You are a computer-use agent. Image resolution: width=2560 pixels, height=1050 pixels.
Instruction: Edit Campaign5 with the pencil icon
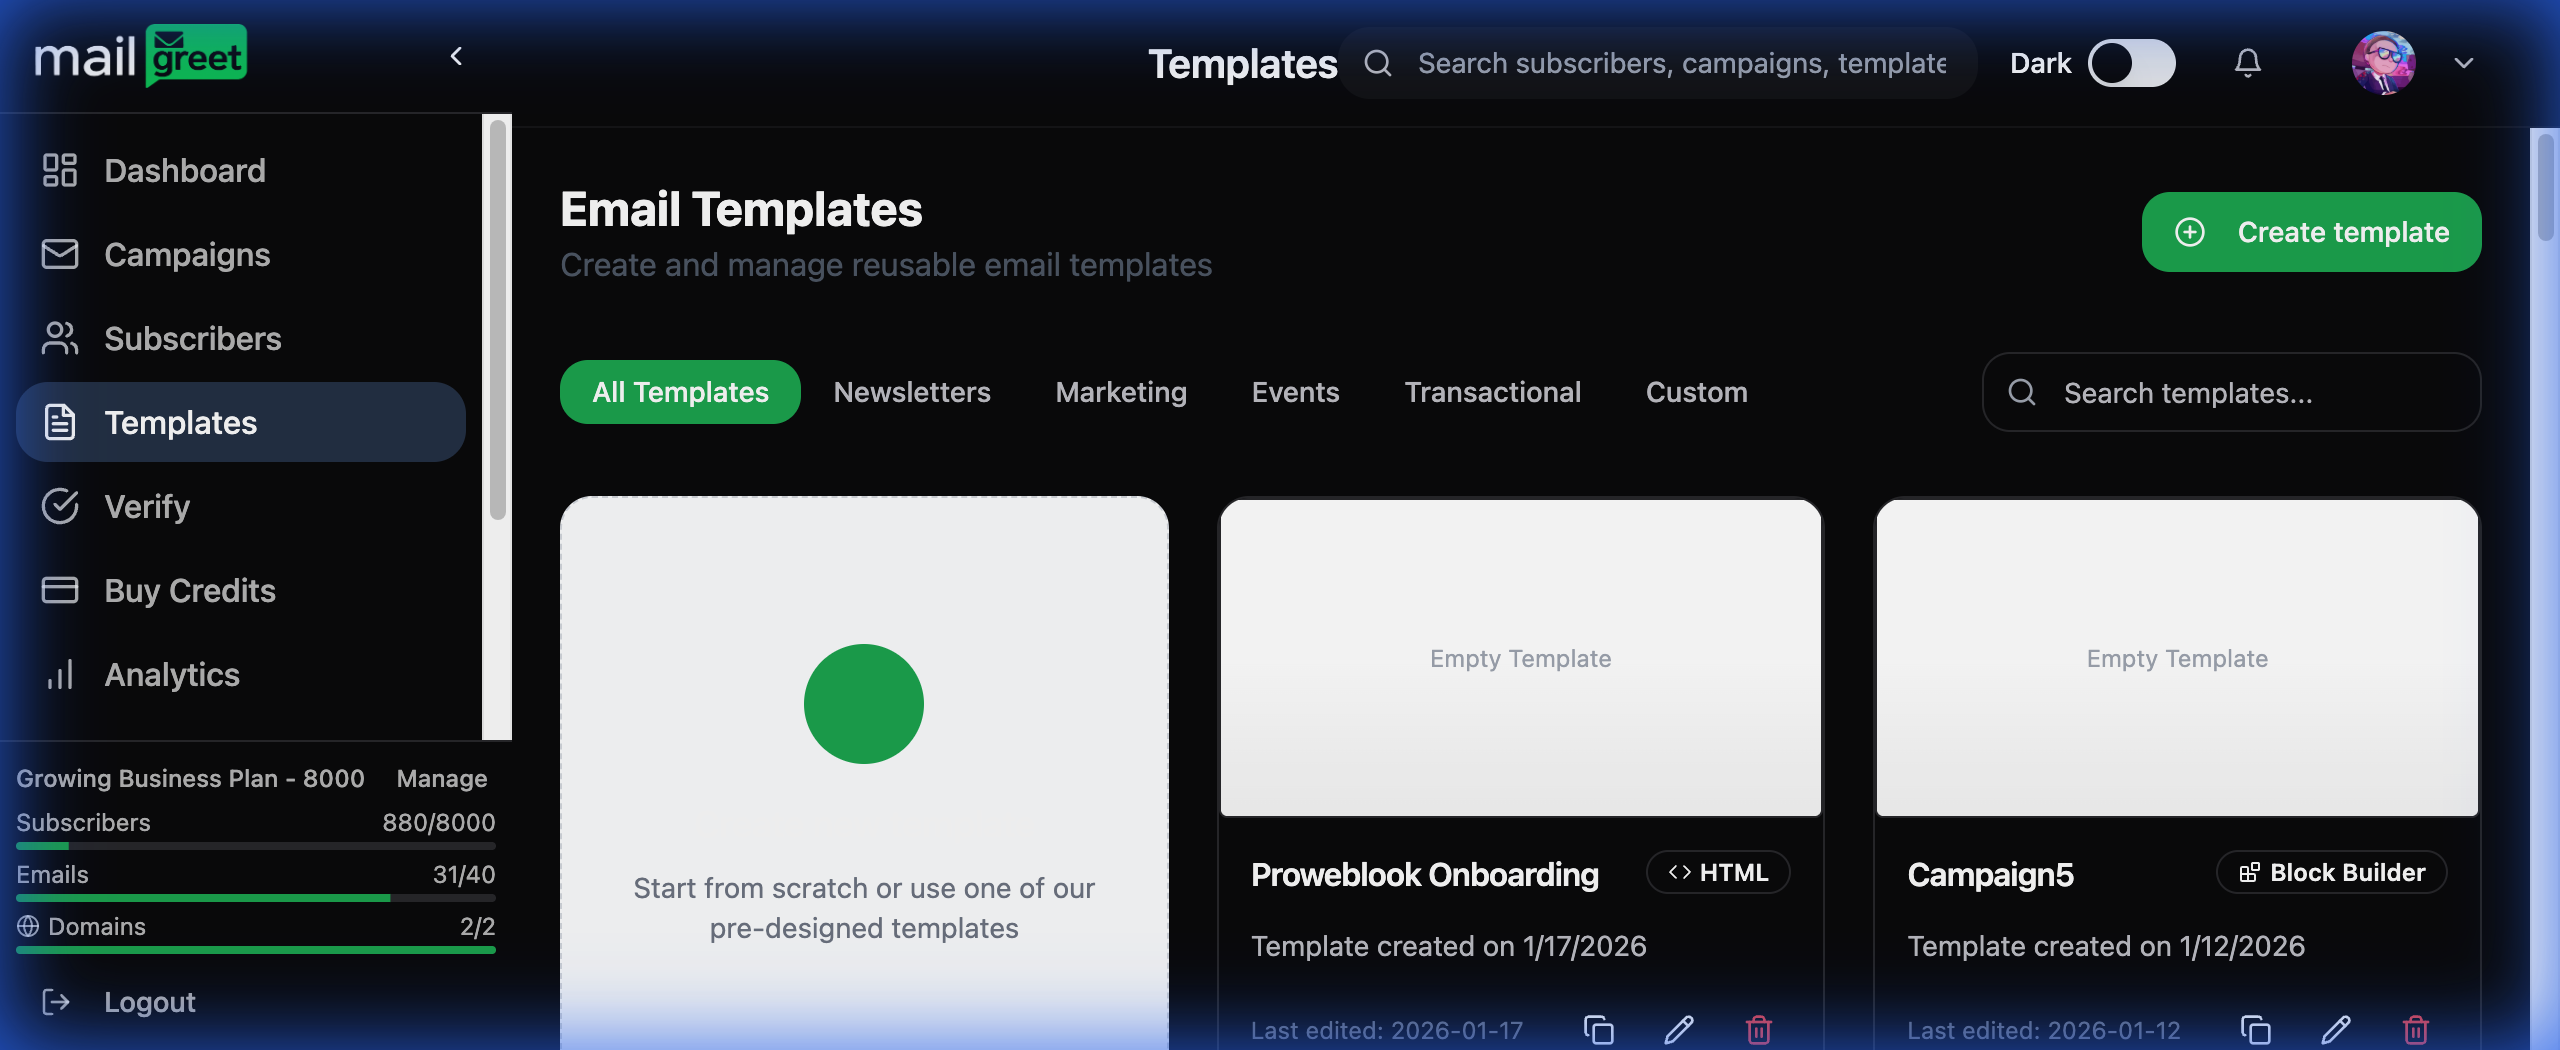(2337, 1030)
